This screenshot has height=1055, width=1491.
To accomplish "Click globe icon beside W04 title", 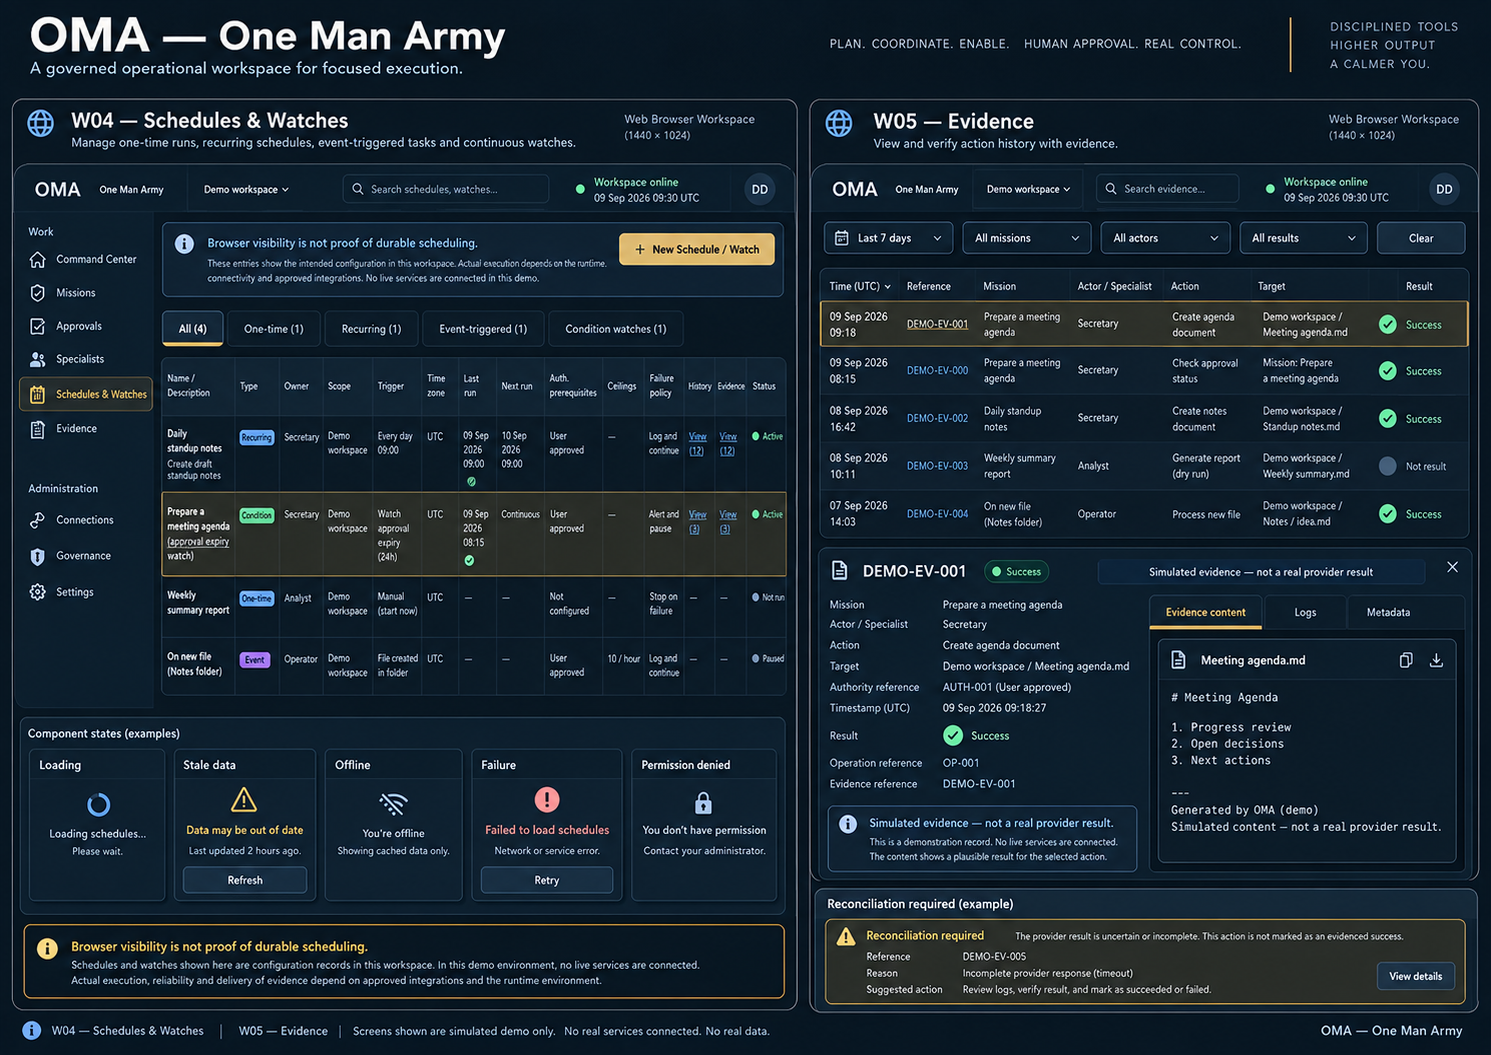I will tap(41, 123).
